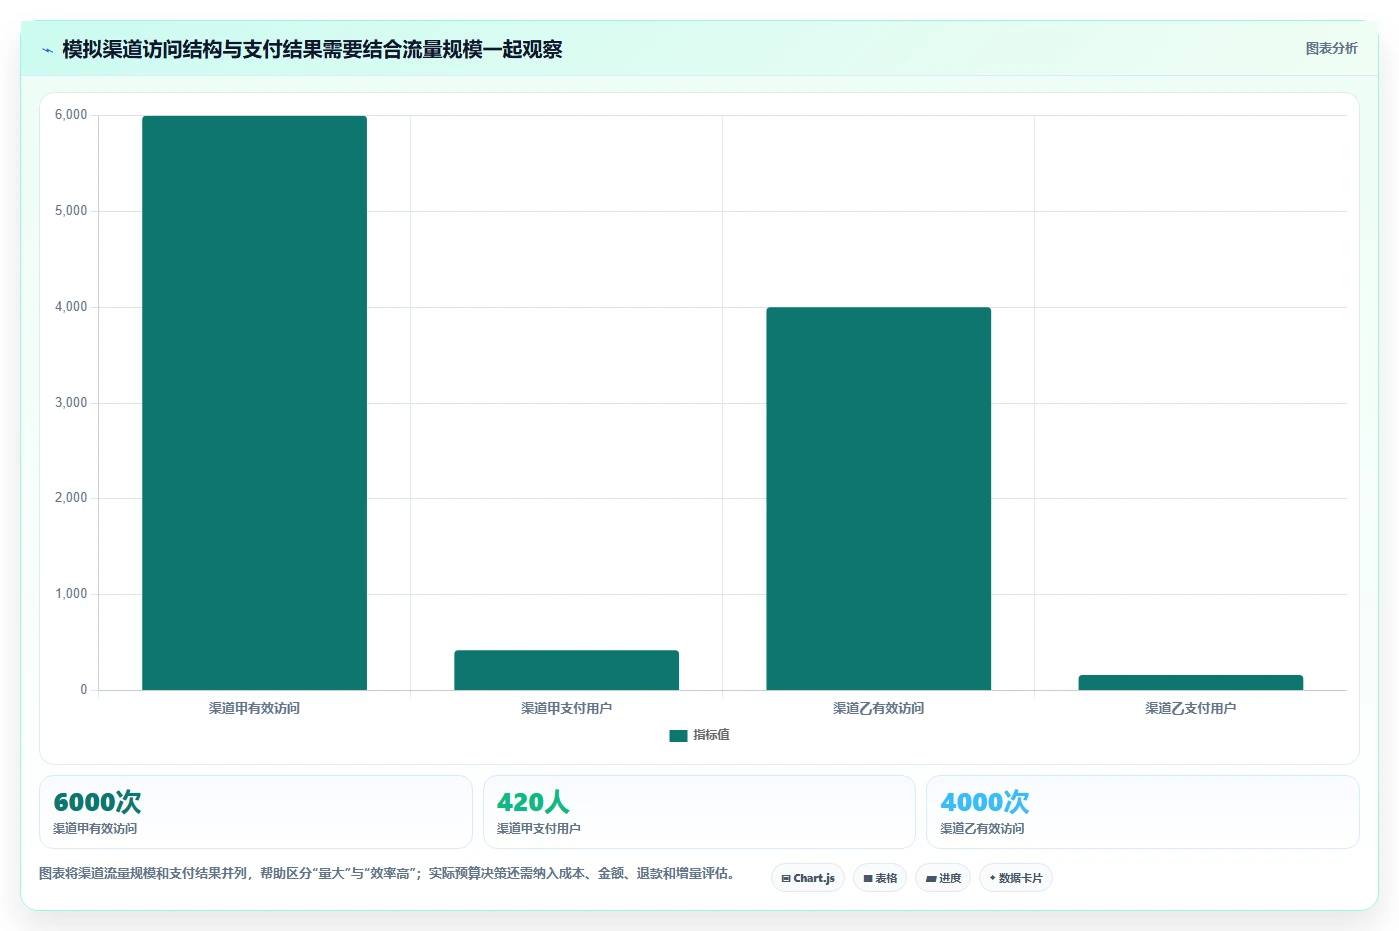Select the 表格 tag chip

point(880,878)
